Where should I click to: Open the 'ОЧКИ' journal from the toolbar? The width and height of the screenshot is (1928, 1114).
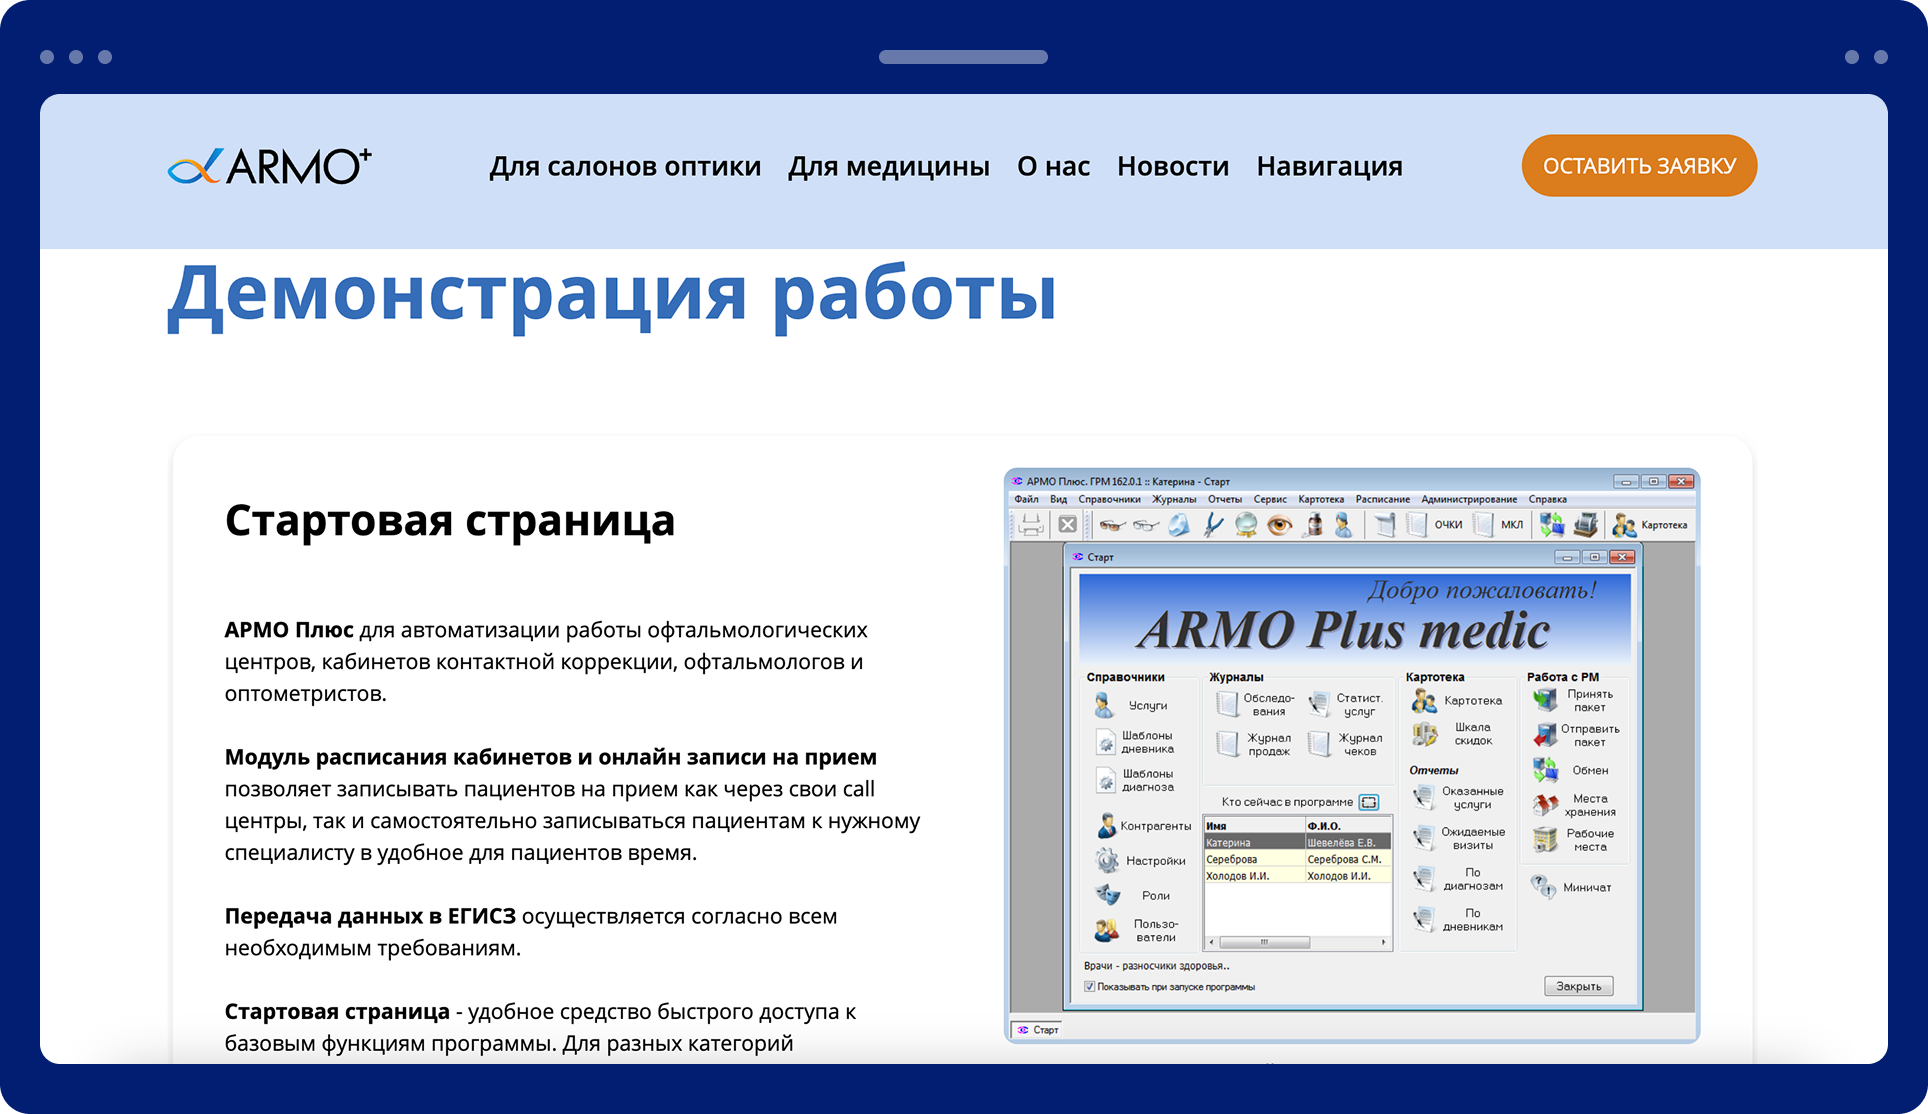(x=1435, y=525)
